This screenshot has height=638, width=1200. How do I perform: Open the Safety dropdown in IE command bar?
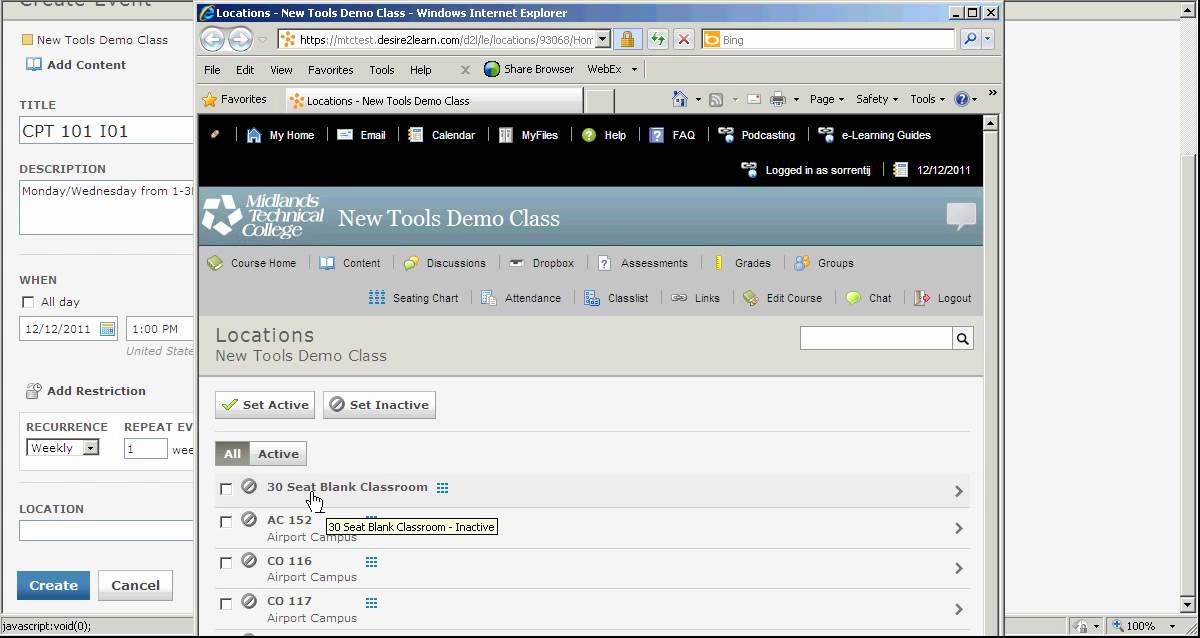tap(877, 99)
